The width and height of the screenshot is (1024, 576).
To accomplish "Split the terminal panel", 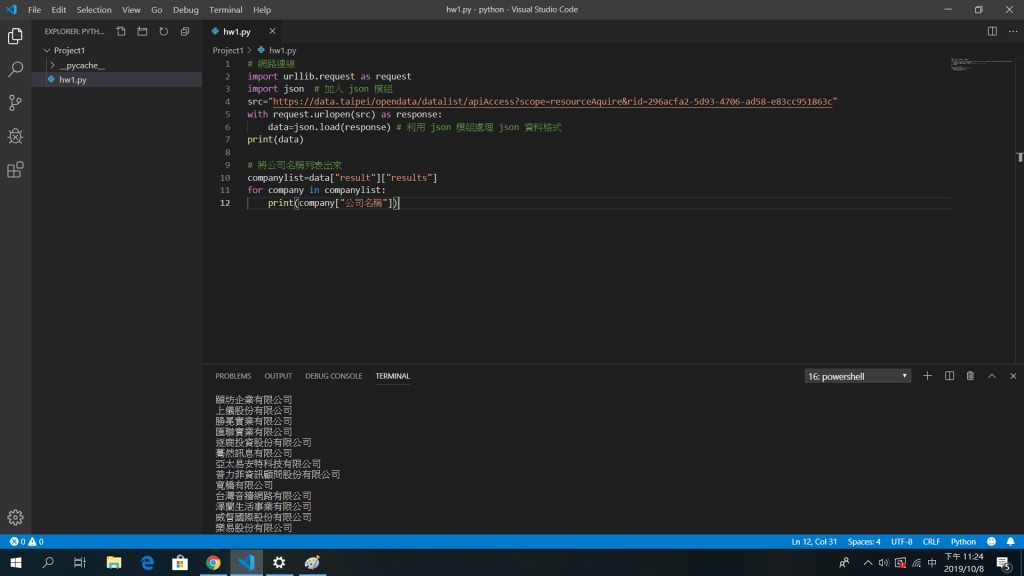I will point(950,376).
